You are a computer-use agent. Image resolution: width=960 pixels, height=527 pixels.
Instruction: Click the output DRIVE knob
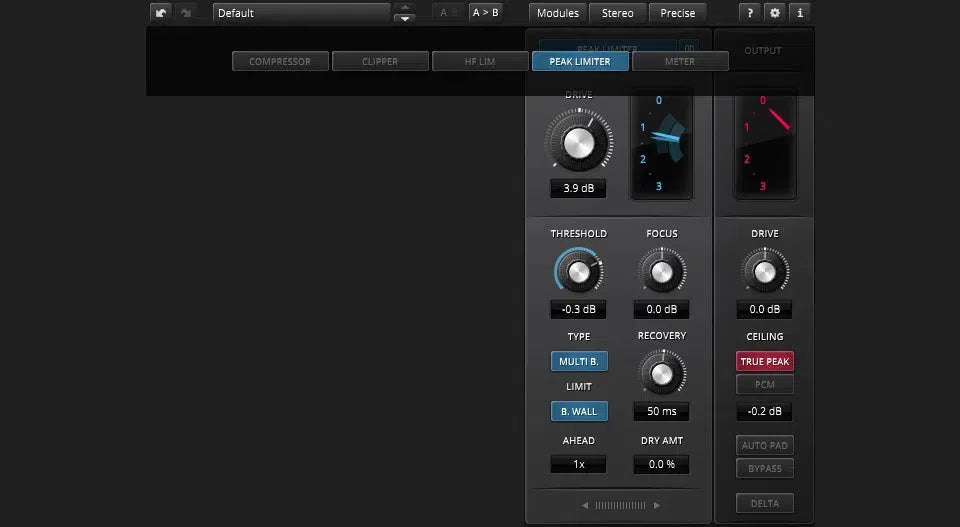[x=765, y=272]
